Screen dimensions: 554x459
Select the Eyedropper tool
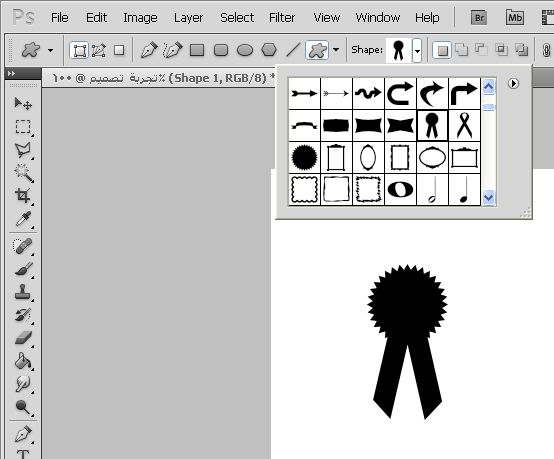click(23, 219)
